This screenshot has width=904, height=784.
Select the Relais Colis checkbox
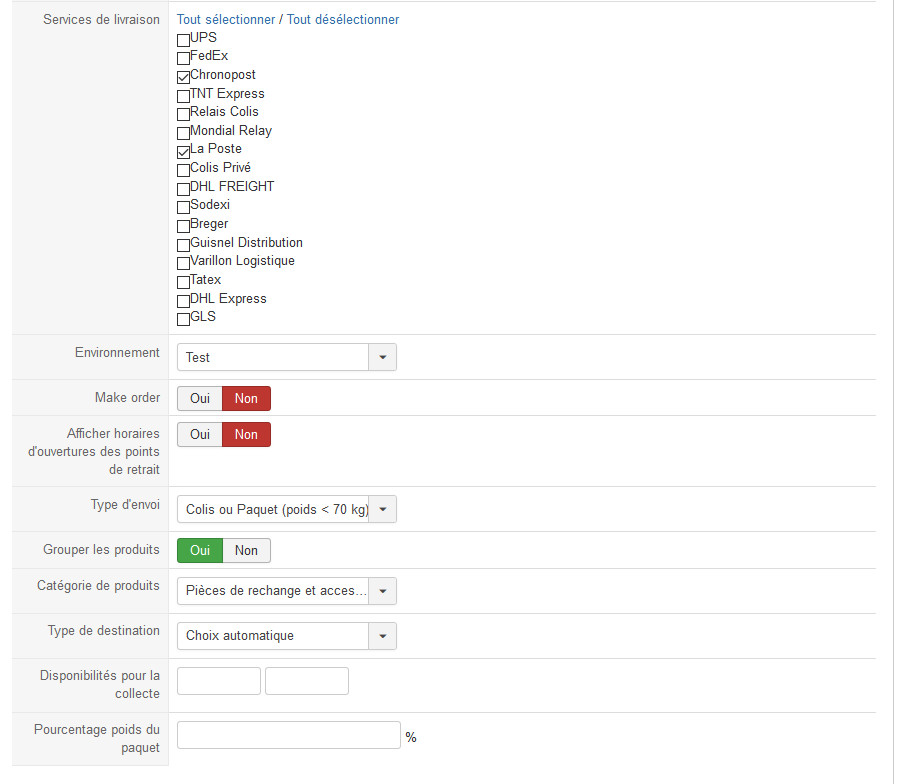pos(183,114)
